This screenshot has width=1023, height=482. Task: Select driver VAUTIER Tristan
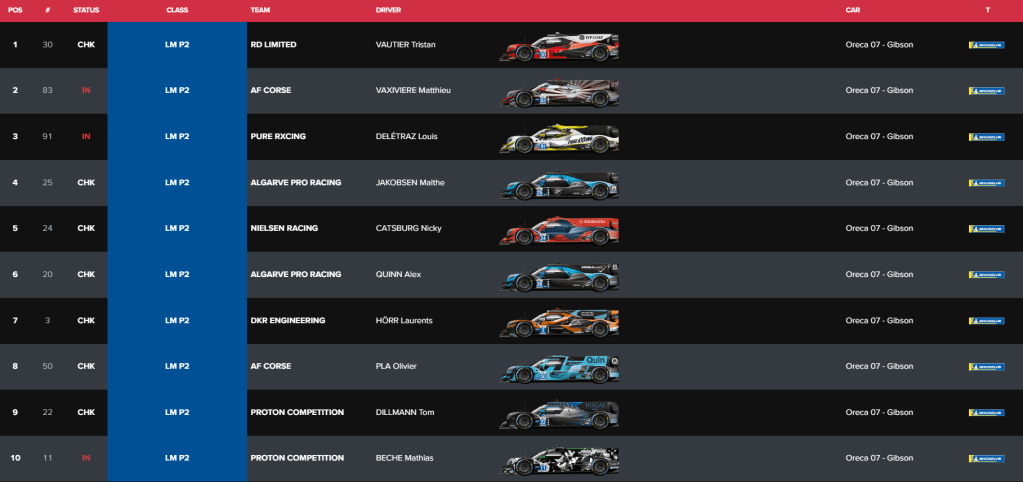coord(405,45)
